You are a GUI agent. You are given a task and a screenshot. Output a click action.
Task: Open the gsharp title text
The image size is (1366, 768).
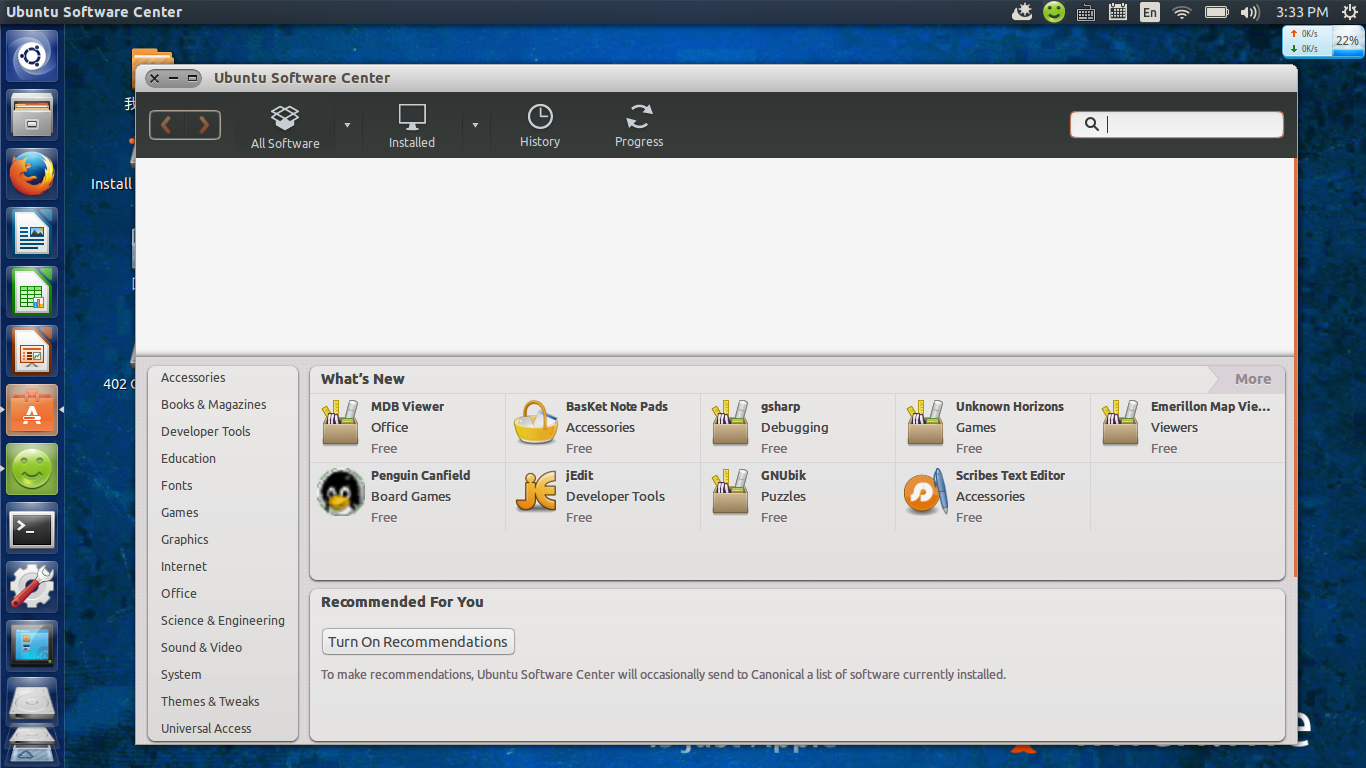[781, 407]
